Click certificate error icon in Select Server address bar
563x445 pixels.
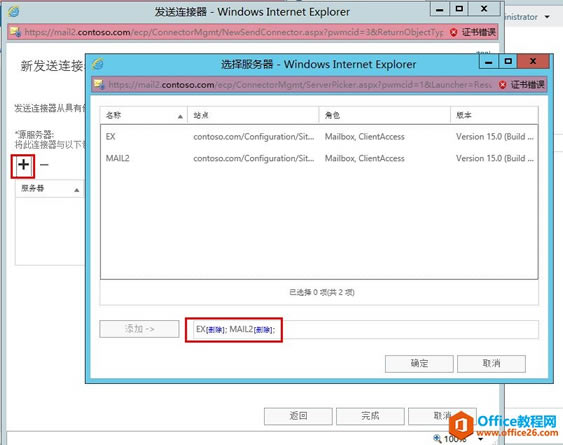[x=503, y=85]
